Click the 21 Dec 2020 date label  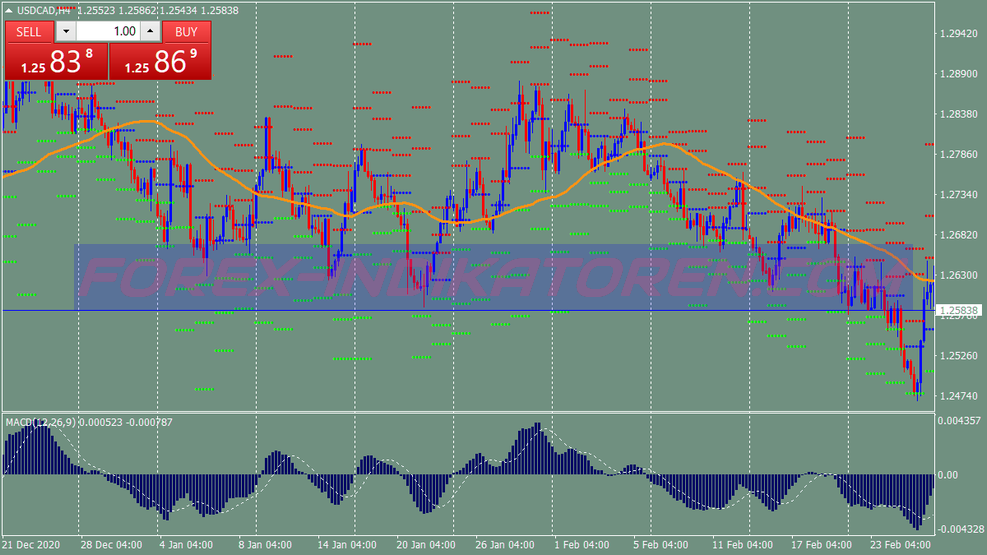31,544
